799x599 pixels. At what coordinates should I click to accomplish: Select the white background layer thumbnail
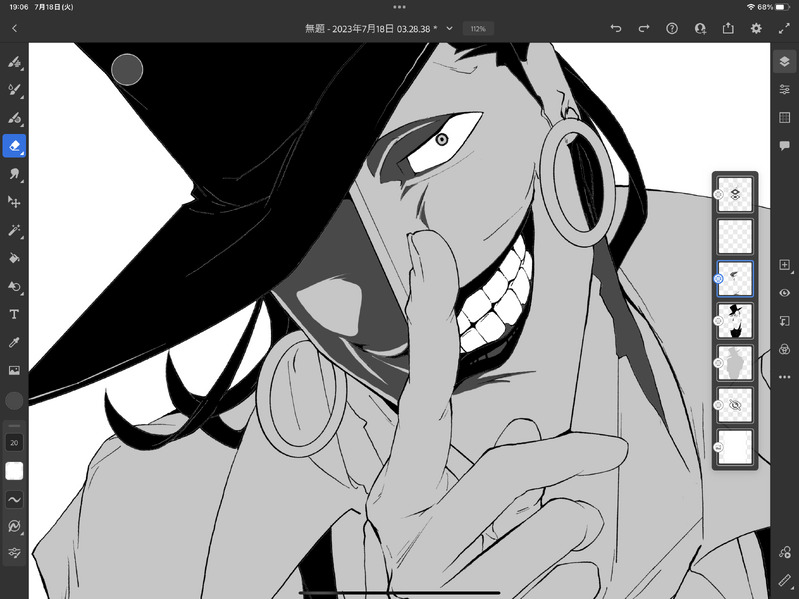click(735, 447)
